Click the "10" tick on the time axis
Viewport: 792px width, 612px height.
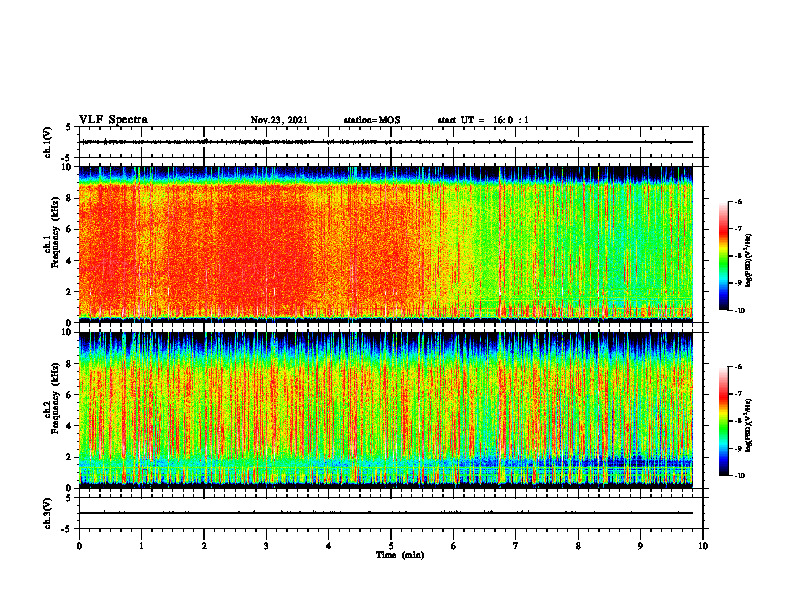(x=703, y=546)
